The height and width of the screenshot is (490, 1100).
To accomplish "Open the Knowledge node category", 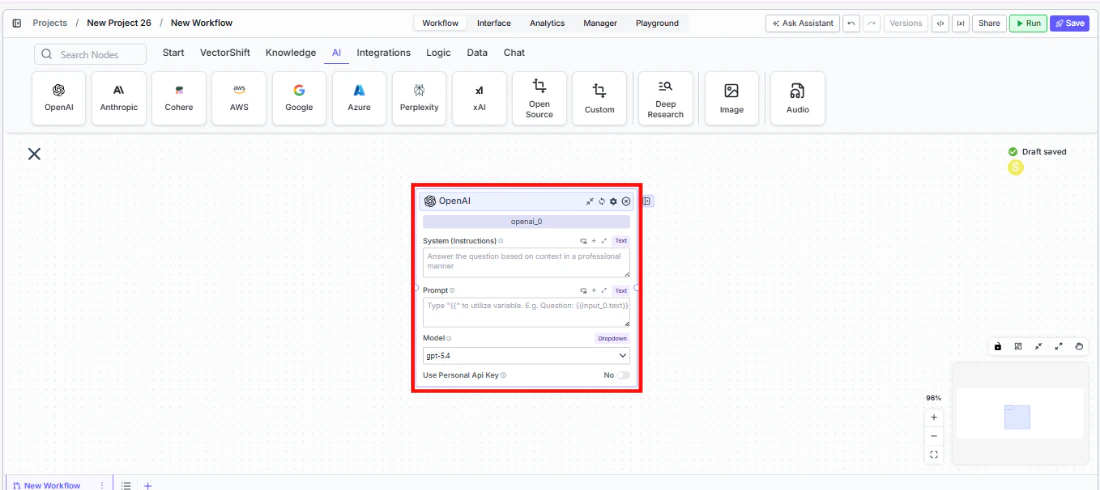I will click(x=290, y=53).
